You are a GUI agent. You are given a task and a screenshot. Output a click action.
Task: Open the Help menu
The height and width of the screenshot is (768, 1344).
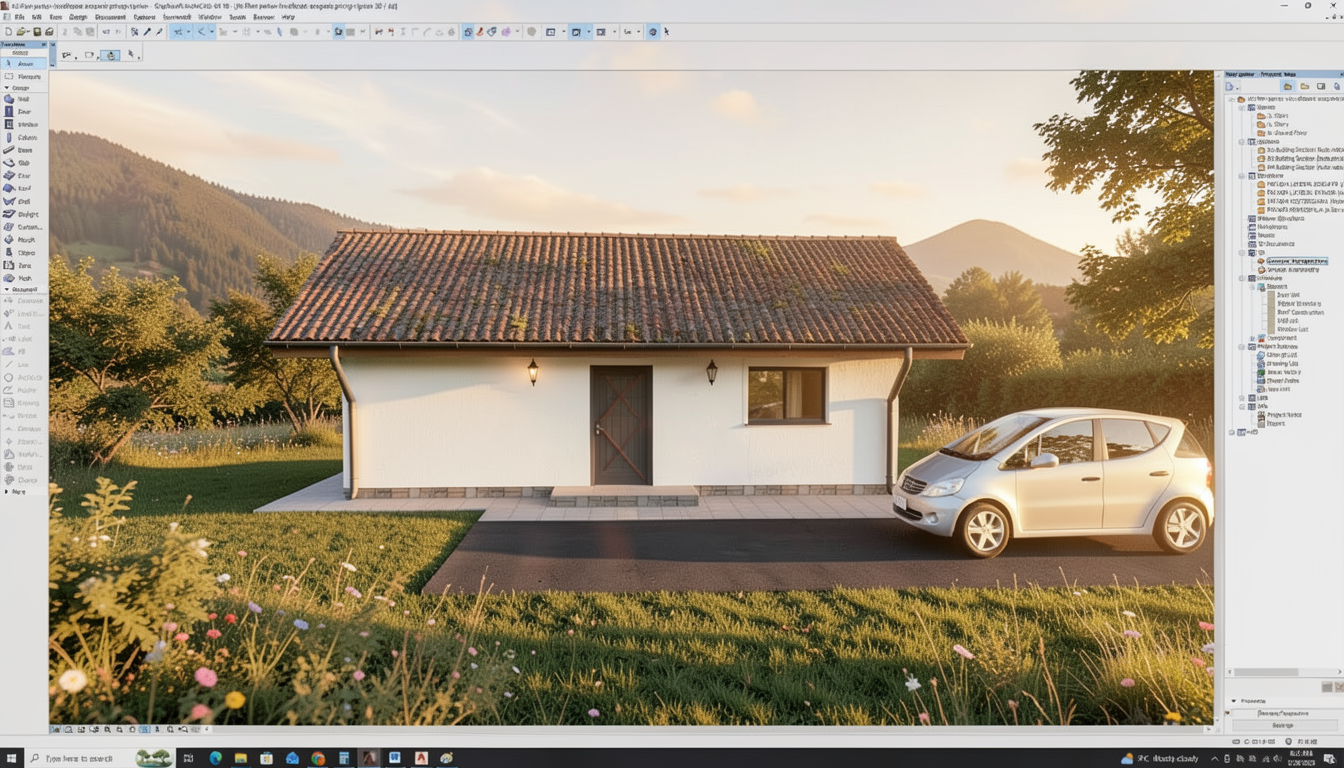pos(288,17)
